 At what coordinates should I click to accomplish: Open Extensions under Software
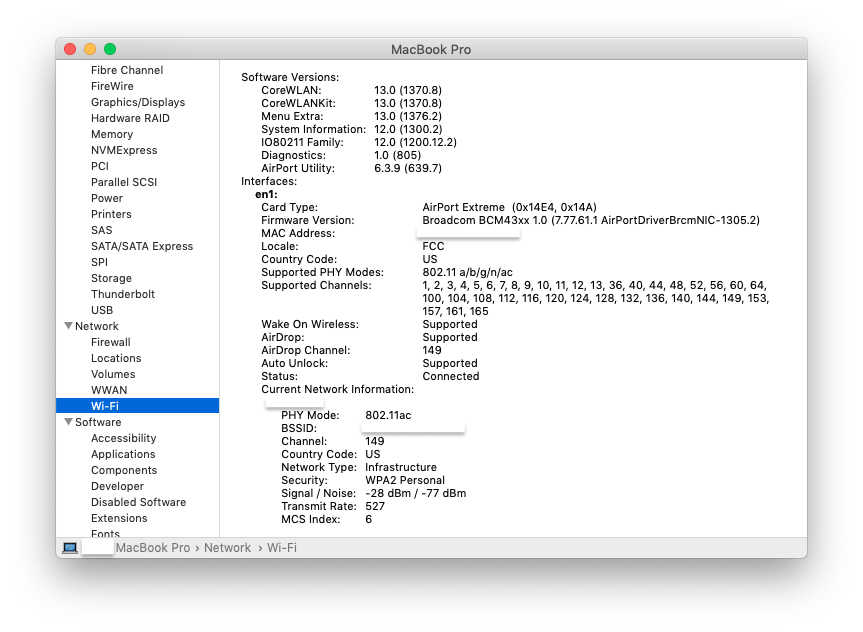(x=119, y=517)
